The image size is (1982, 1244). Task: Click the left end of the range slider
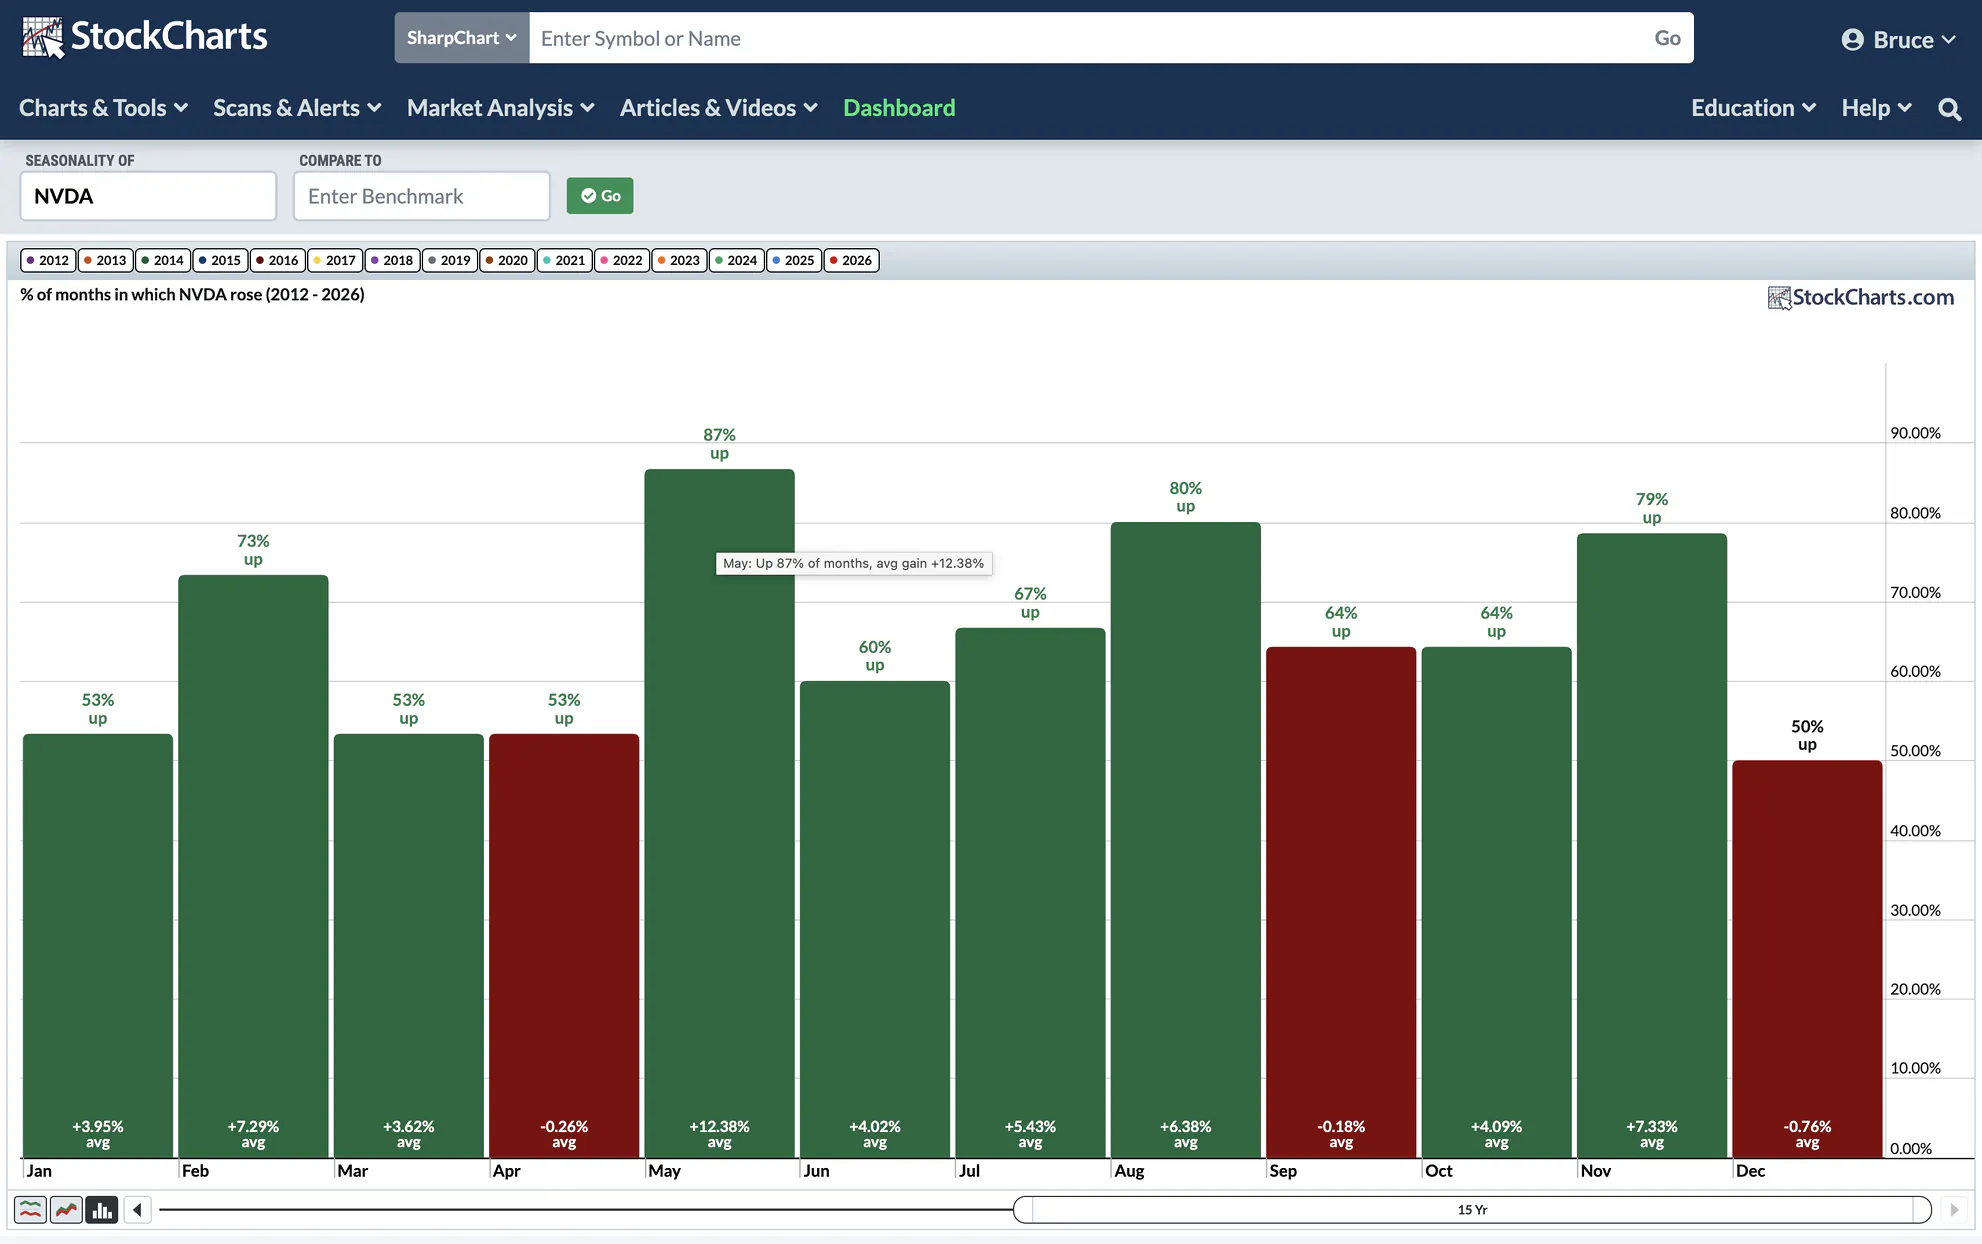[x=1023, y=1210]
